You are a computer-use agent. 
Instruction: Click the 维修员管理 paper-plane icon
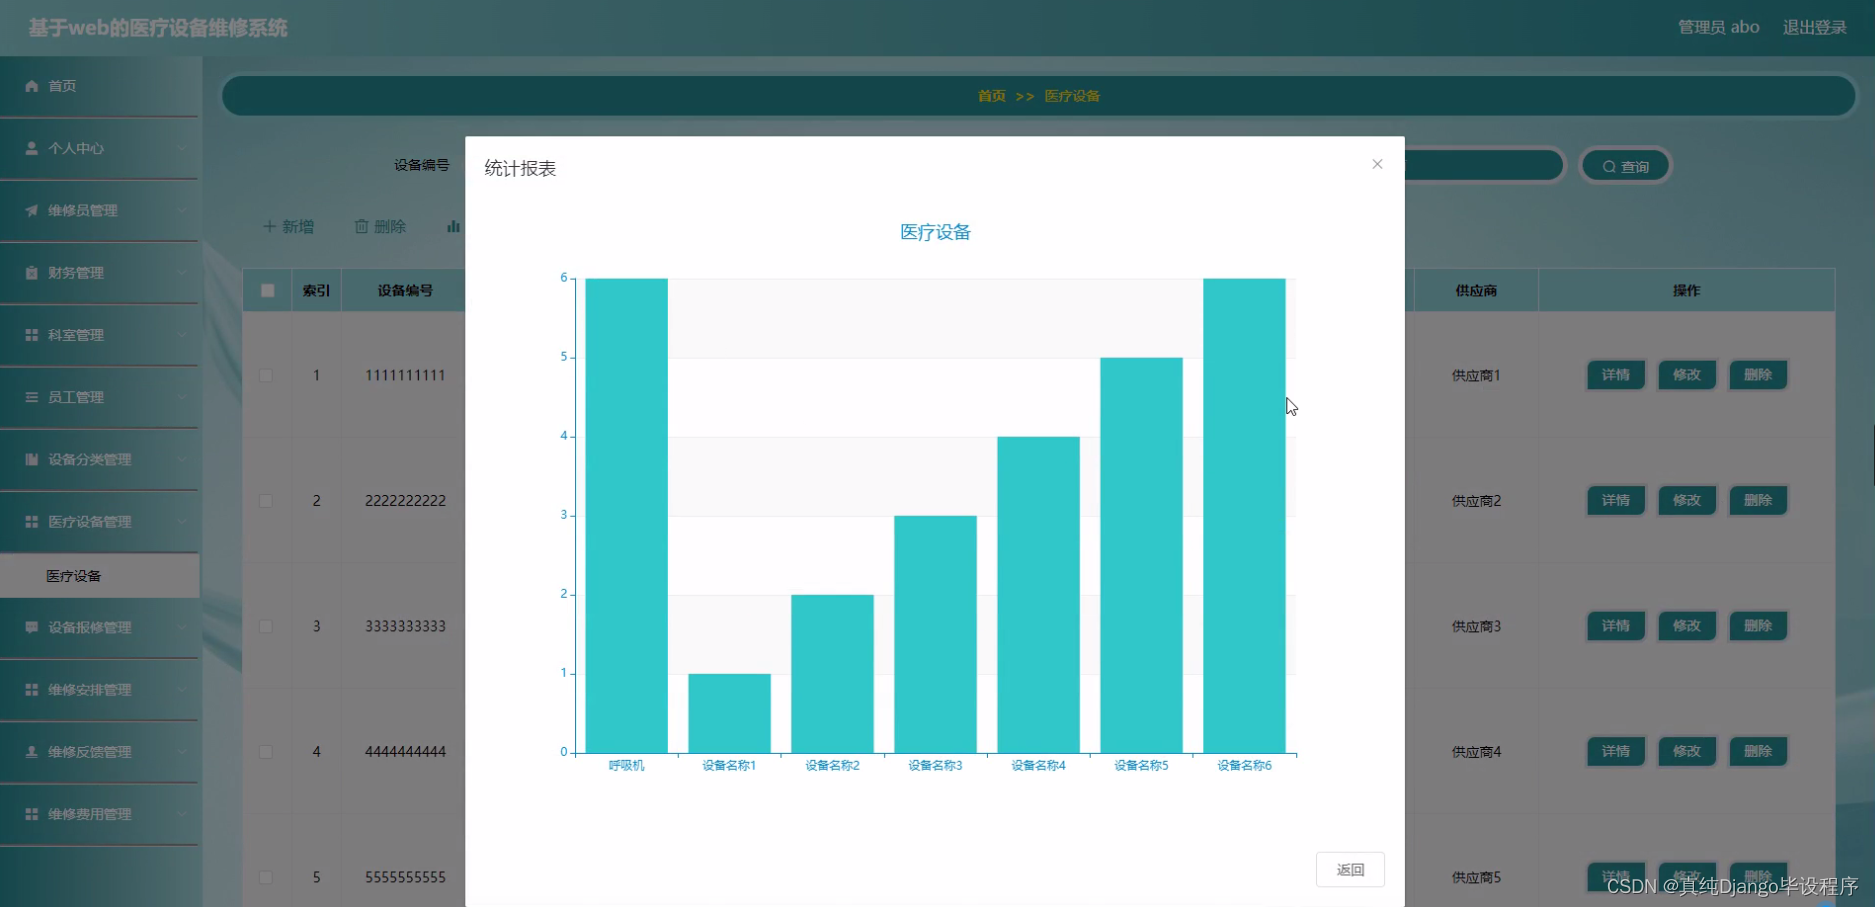pos(31,211)
